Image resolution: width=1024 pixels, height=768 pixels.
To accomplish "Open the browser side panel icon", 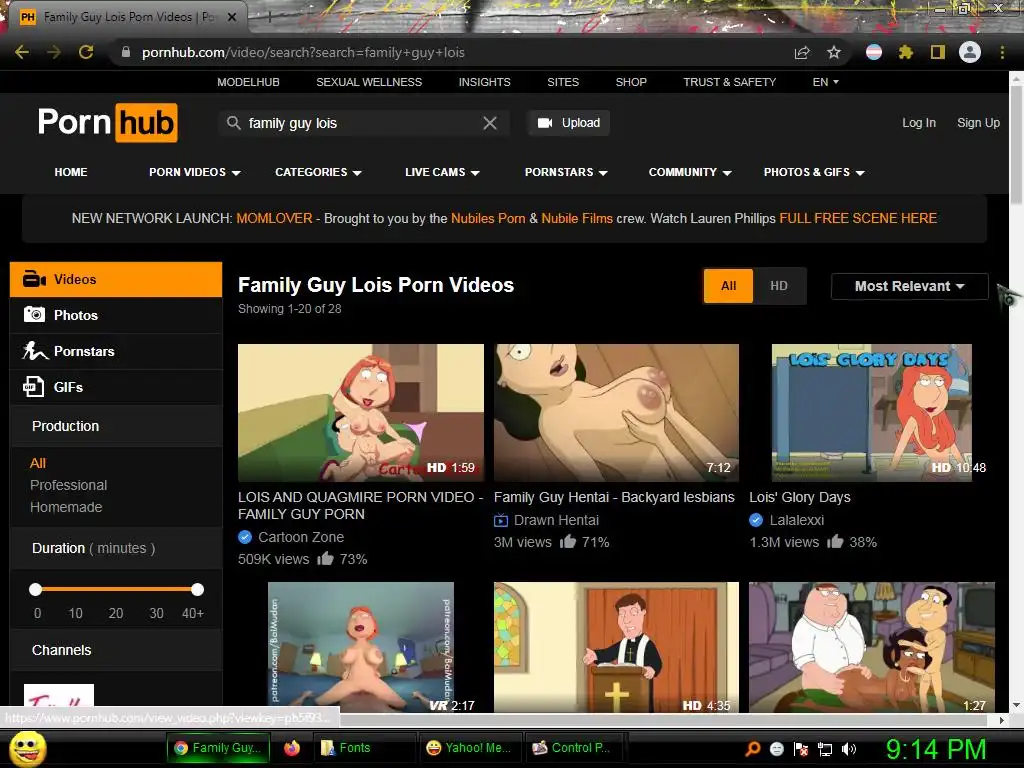I will click(938, 52).
